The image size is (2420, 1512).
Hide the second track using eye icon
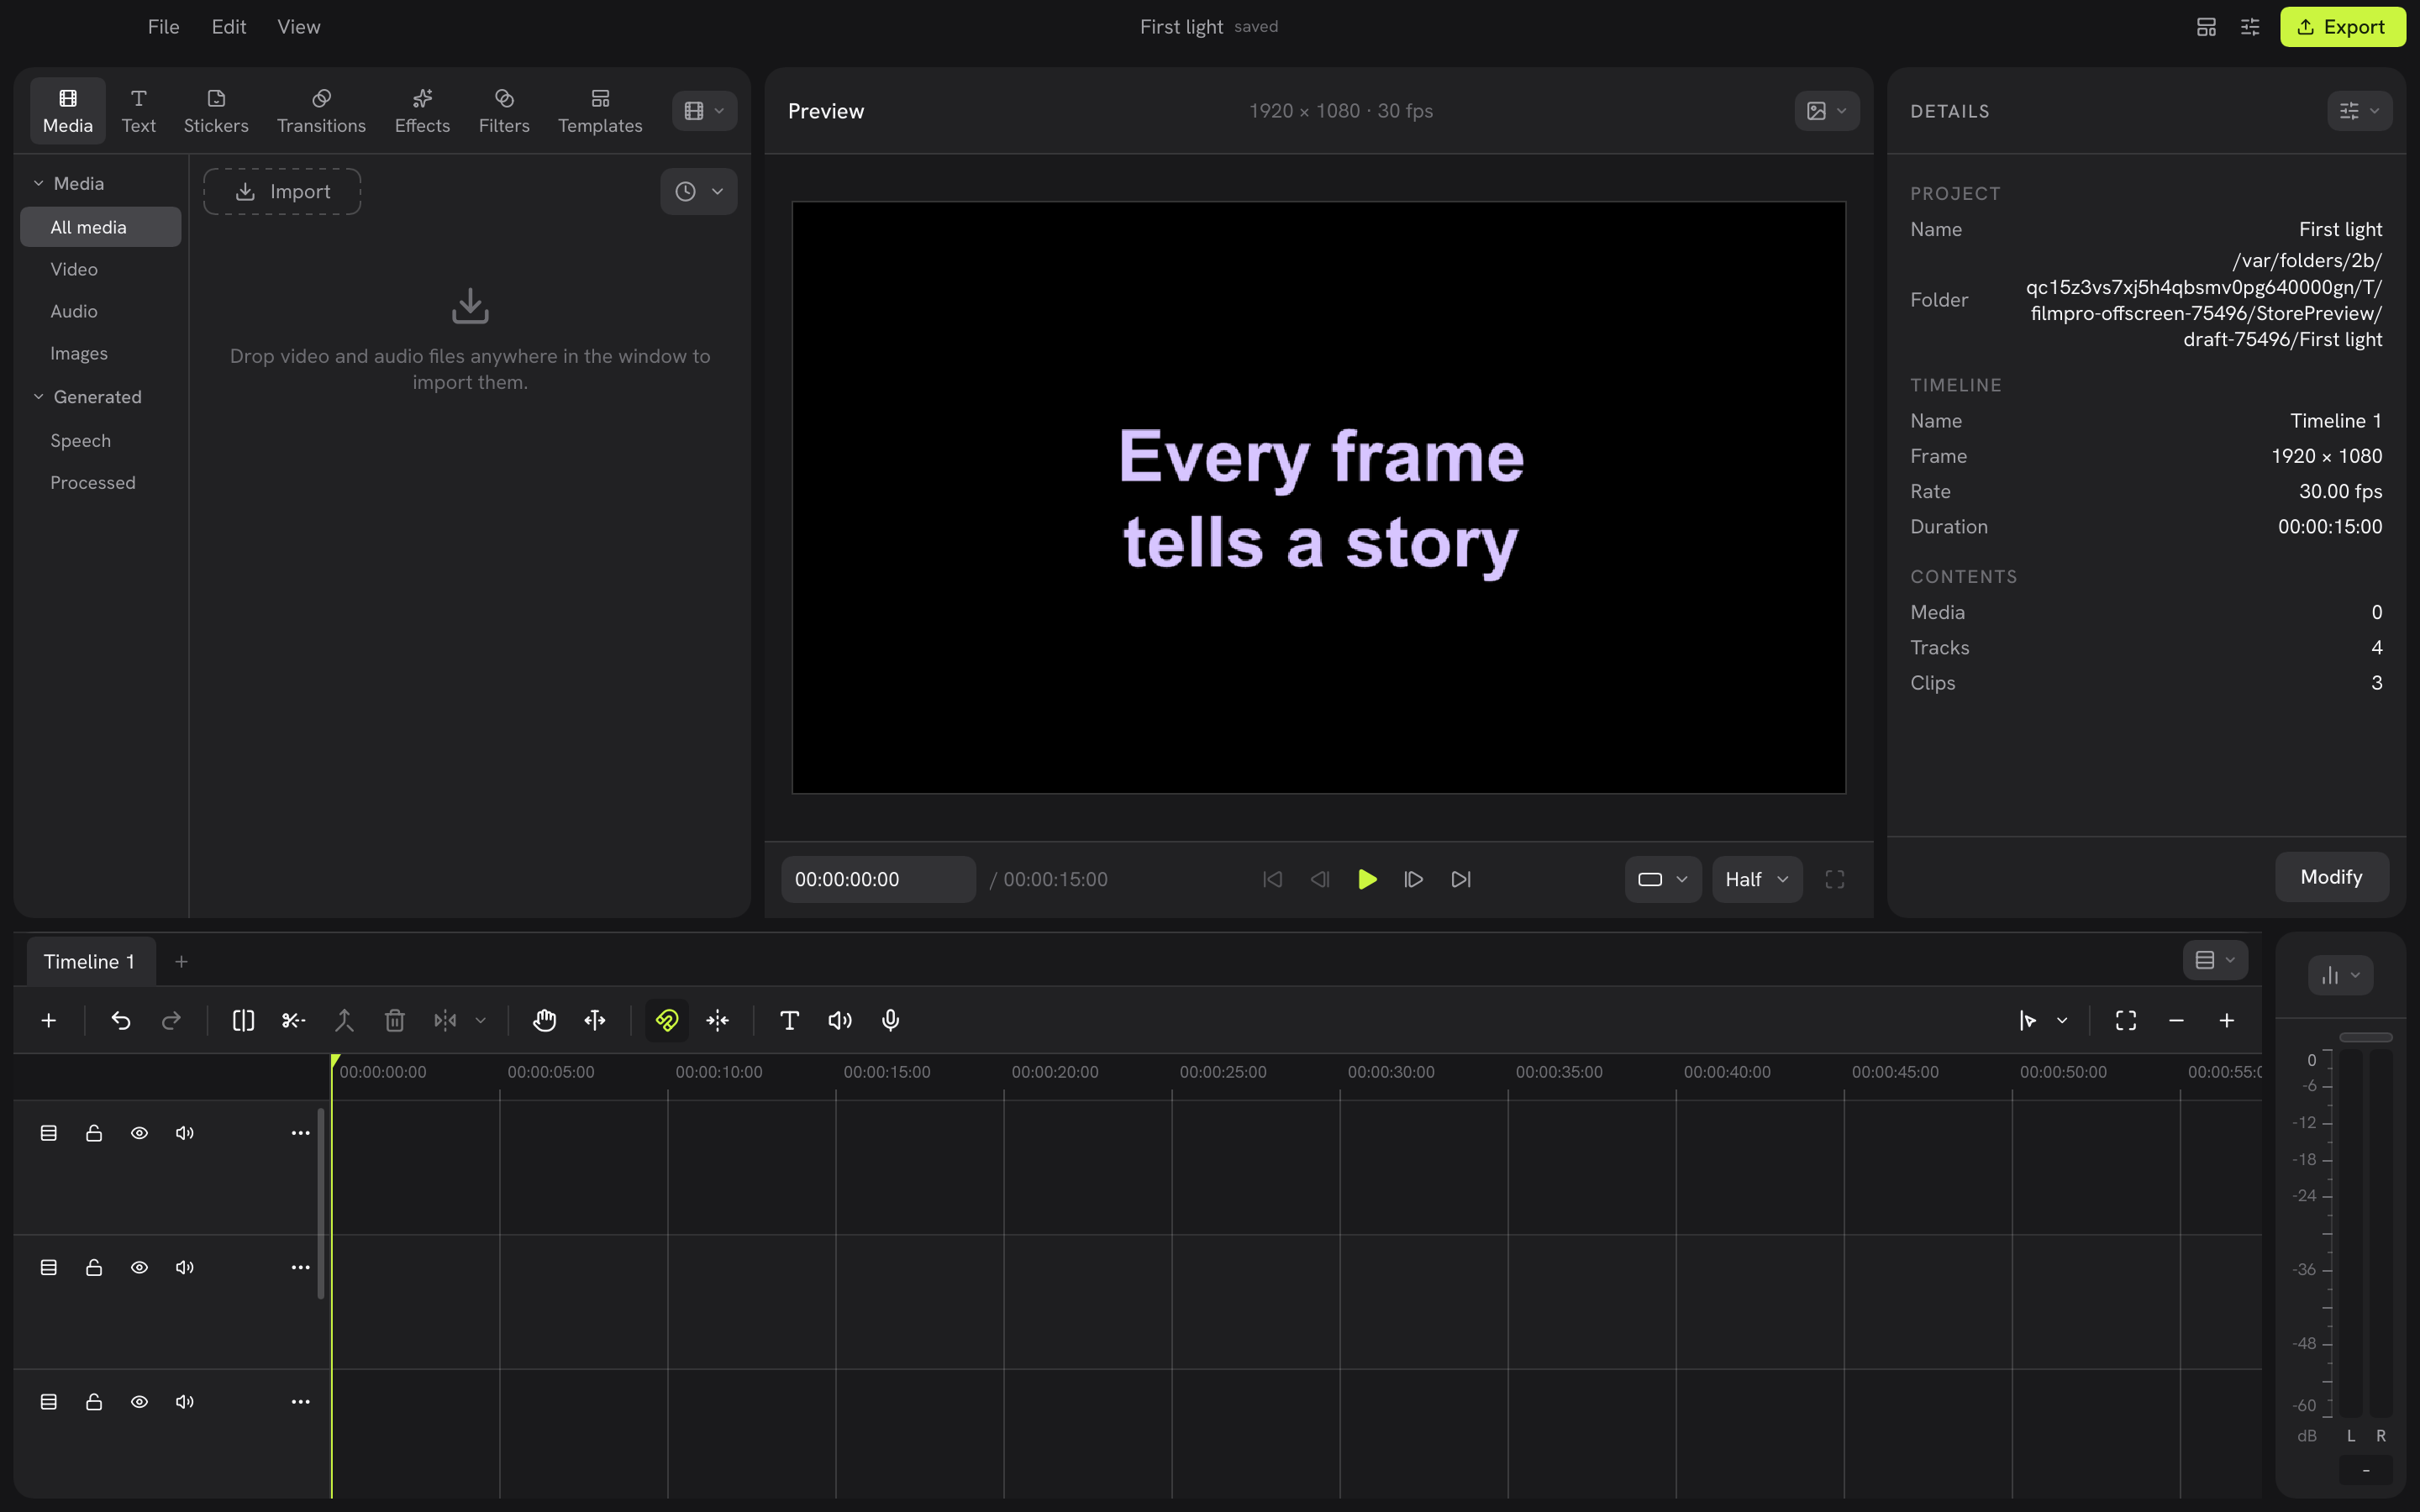coord(139,1267)
